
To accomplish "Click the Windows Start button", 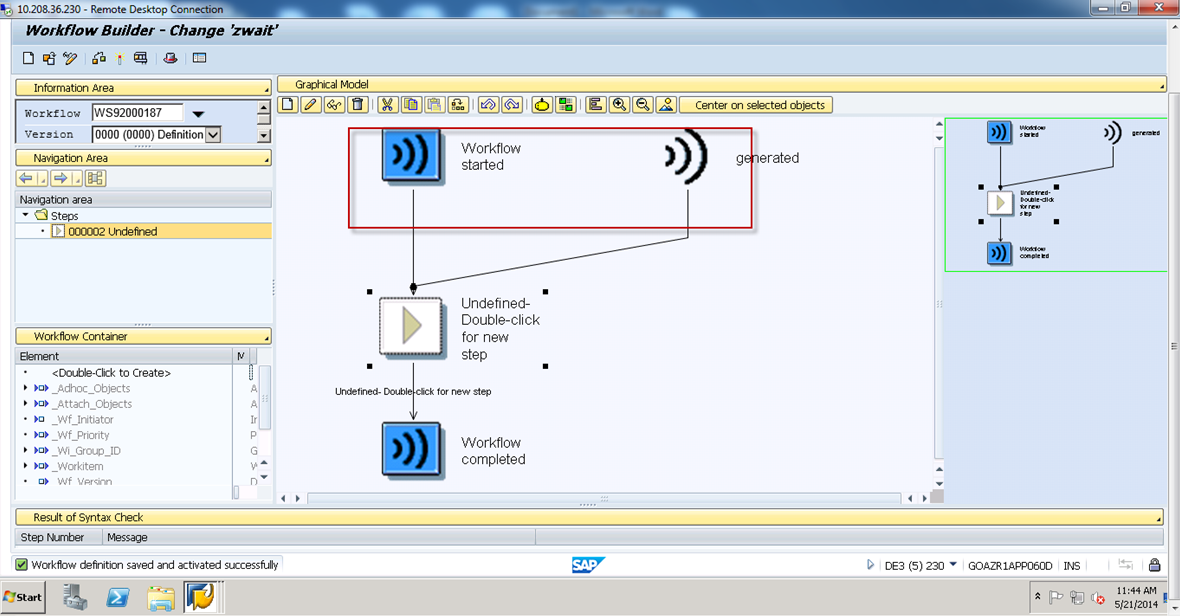I will pos(23,597).
